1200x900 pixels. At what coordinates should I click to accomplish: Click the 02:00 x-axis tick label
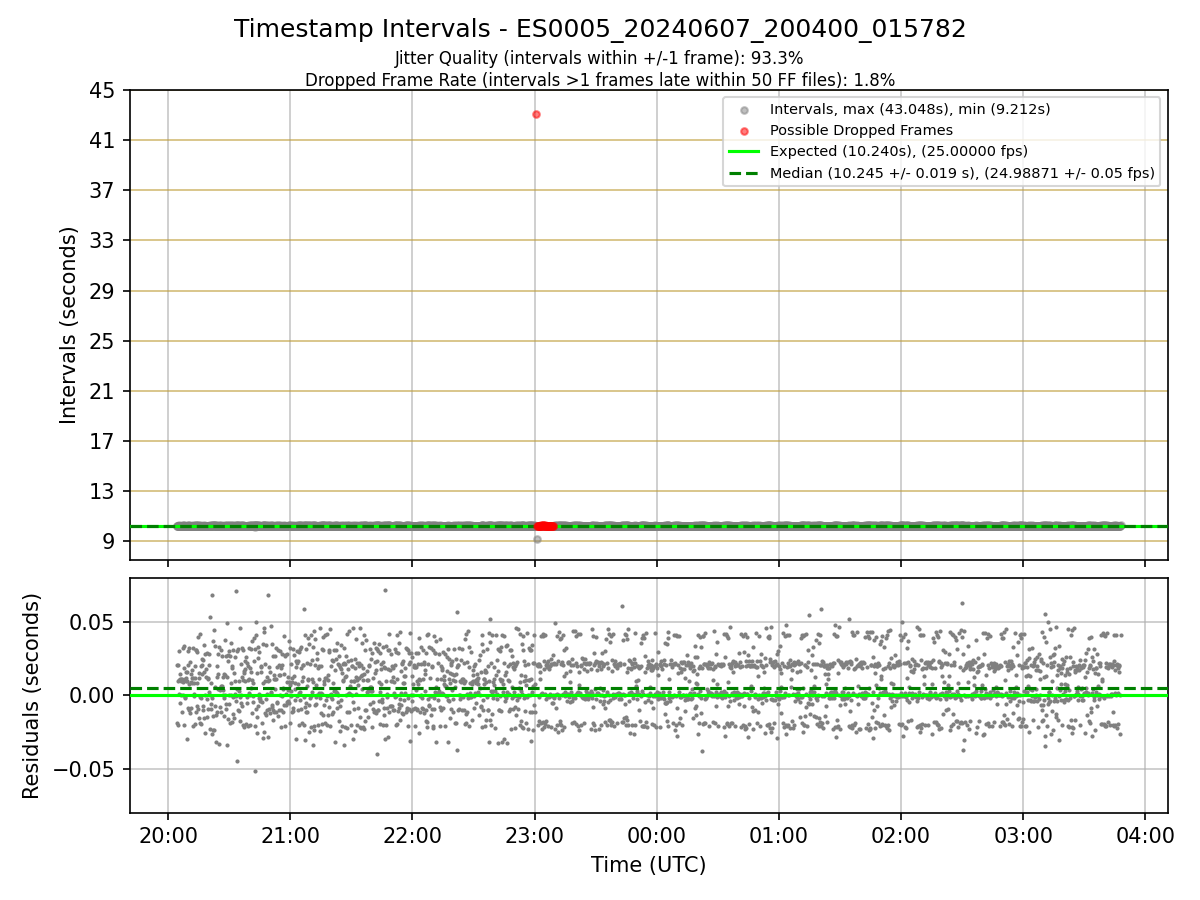tap(901, 834)
